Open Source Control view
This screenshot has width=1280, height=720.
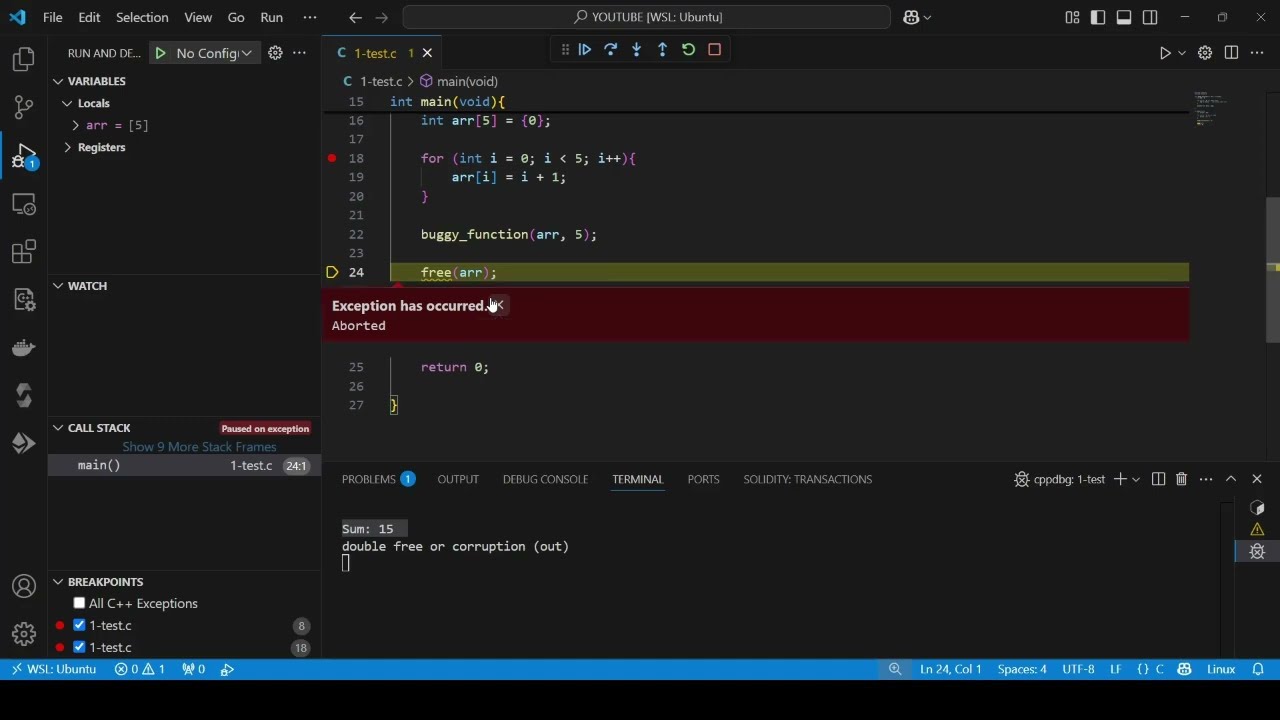point(24,107)
